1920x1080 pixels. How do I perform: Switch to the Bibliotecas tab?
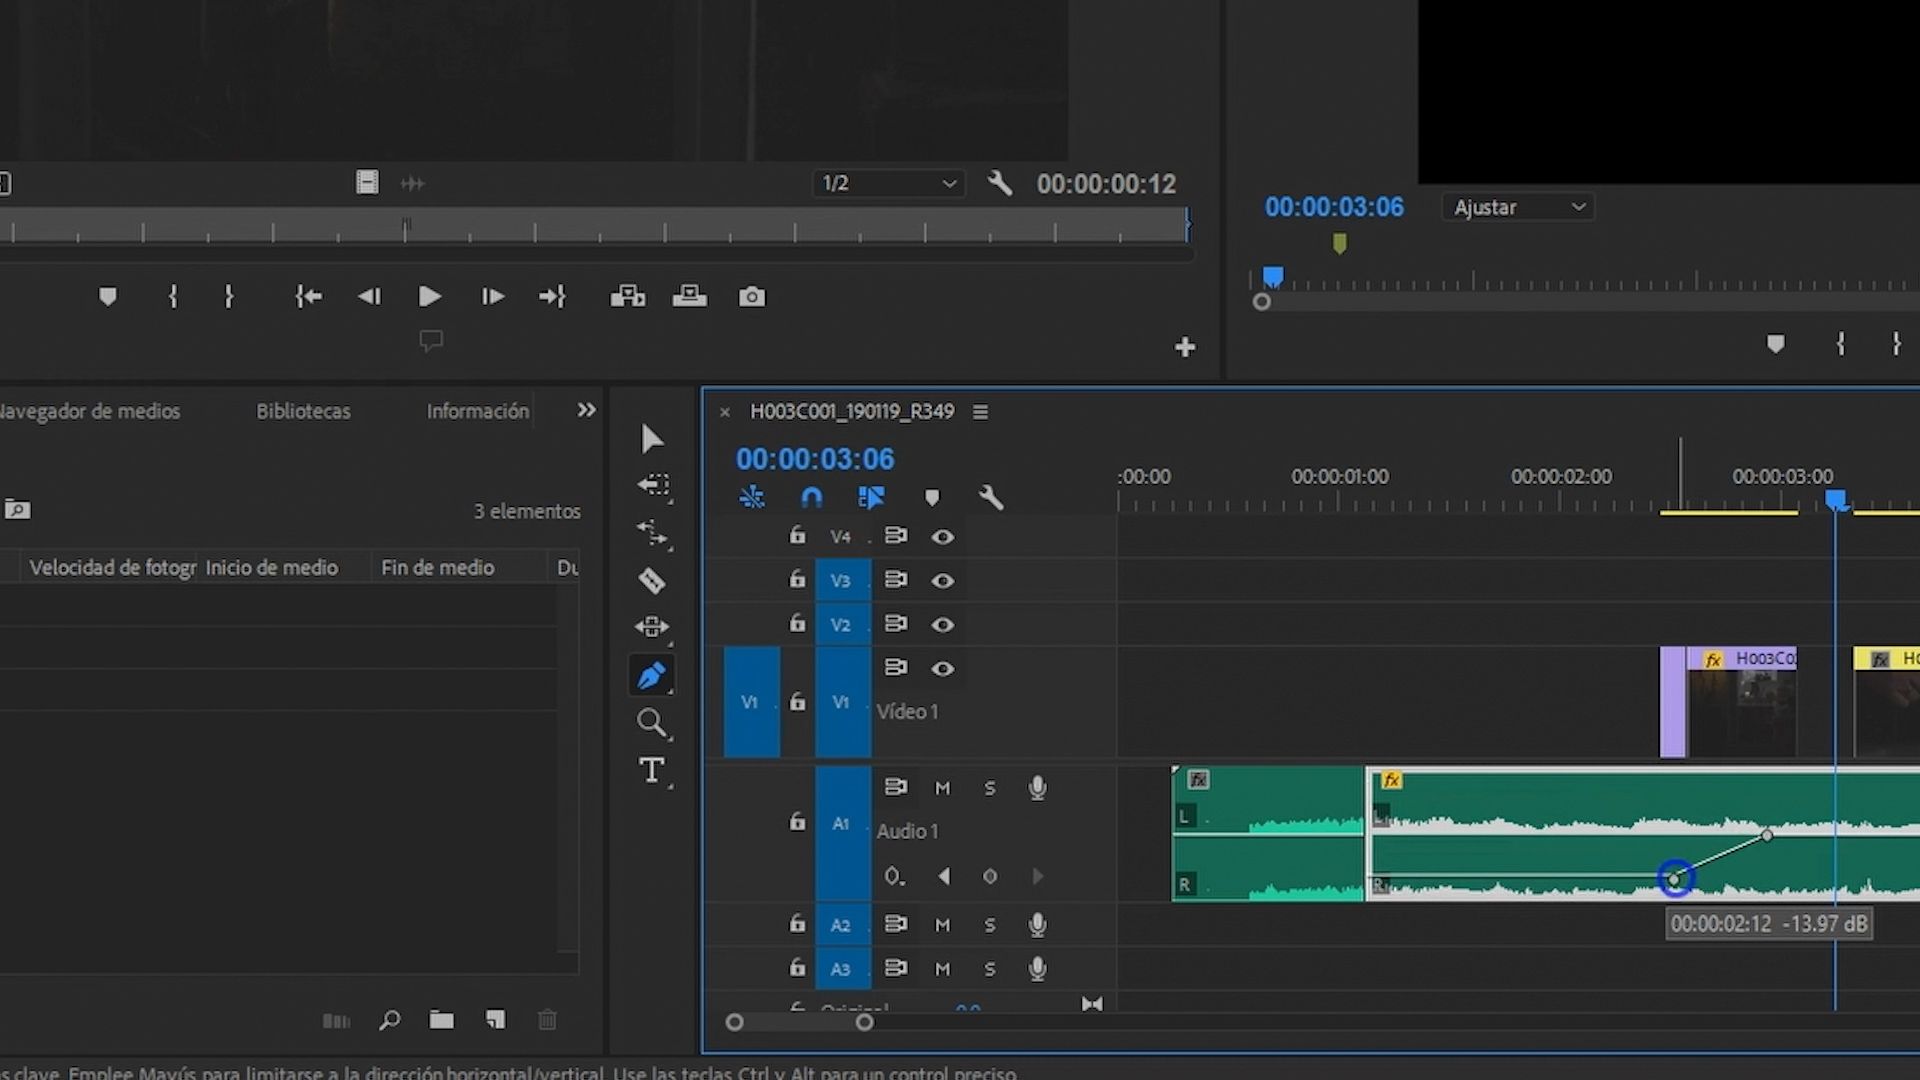(x=302, y=411)
